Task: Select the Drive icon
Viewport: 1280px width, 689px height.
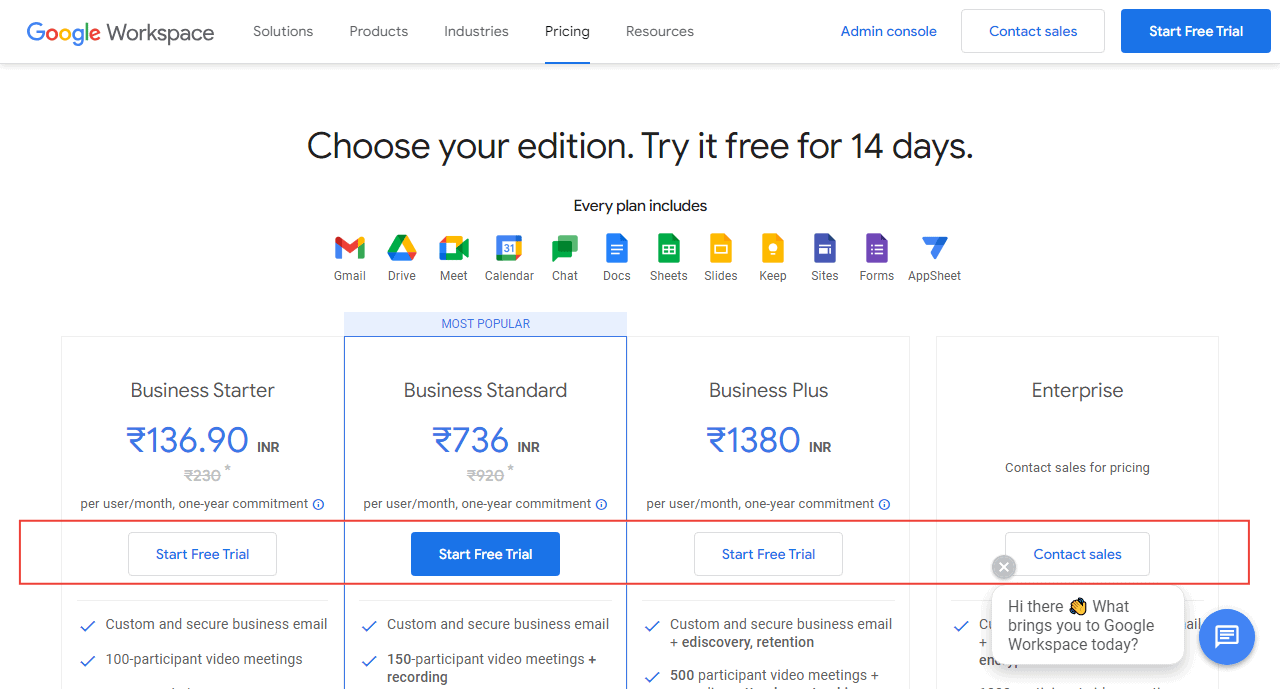Action: 401,250
